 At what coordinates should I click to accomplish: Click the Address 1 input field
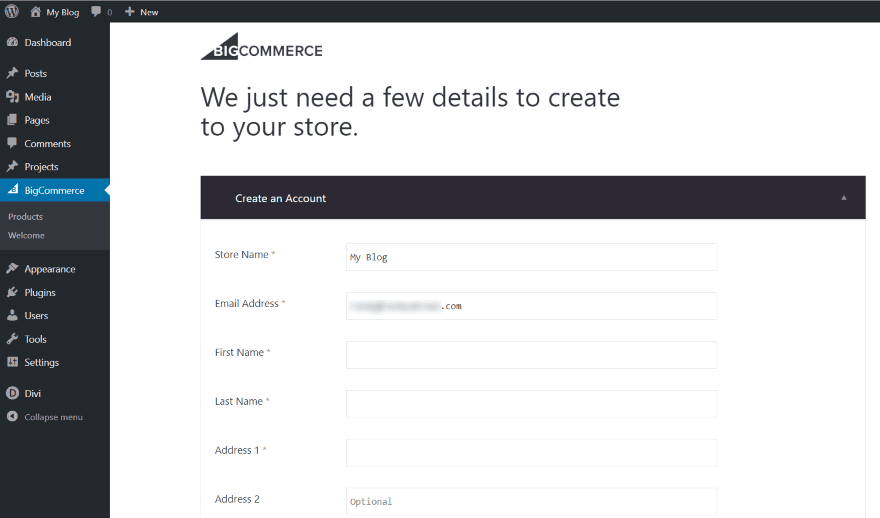pyautogui.click(x=531, y=453)
